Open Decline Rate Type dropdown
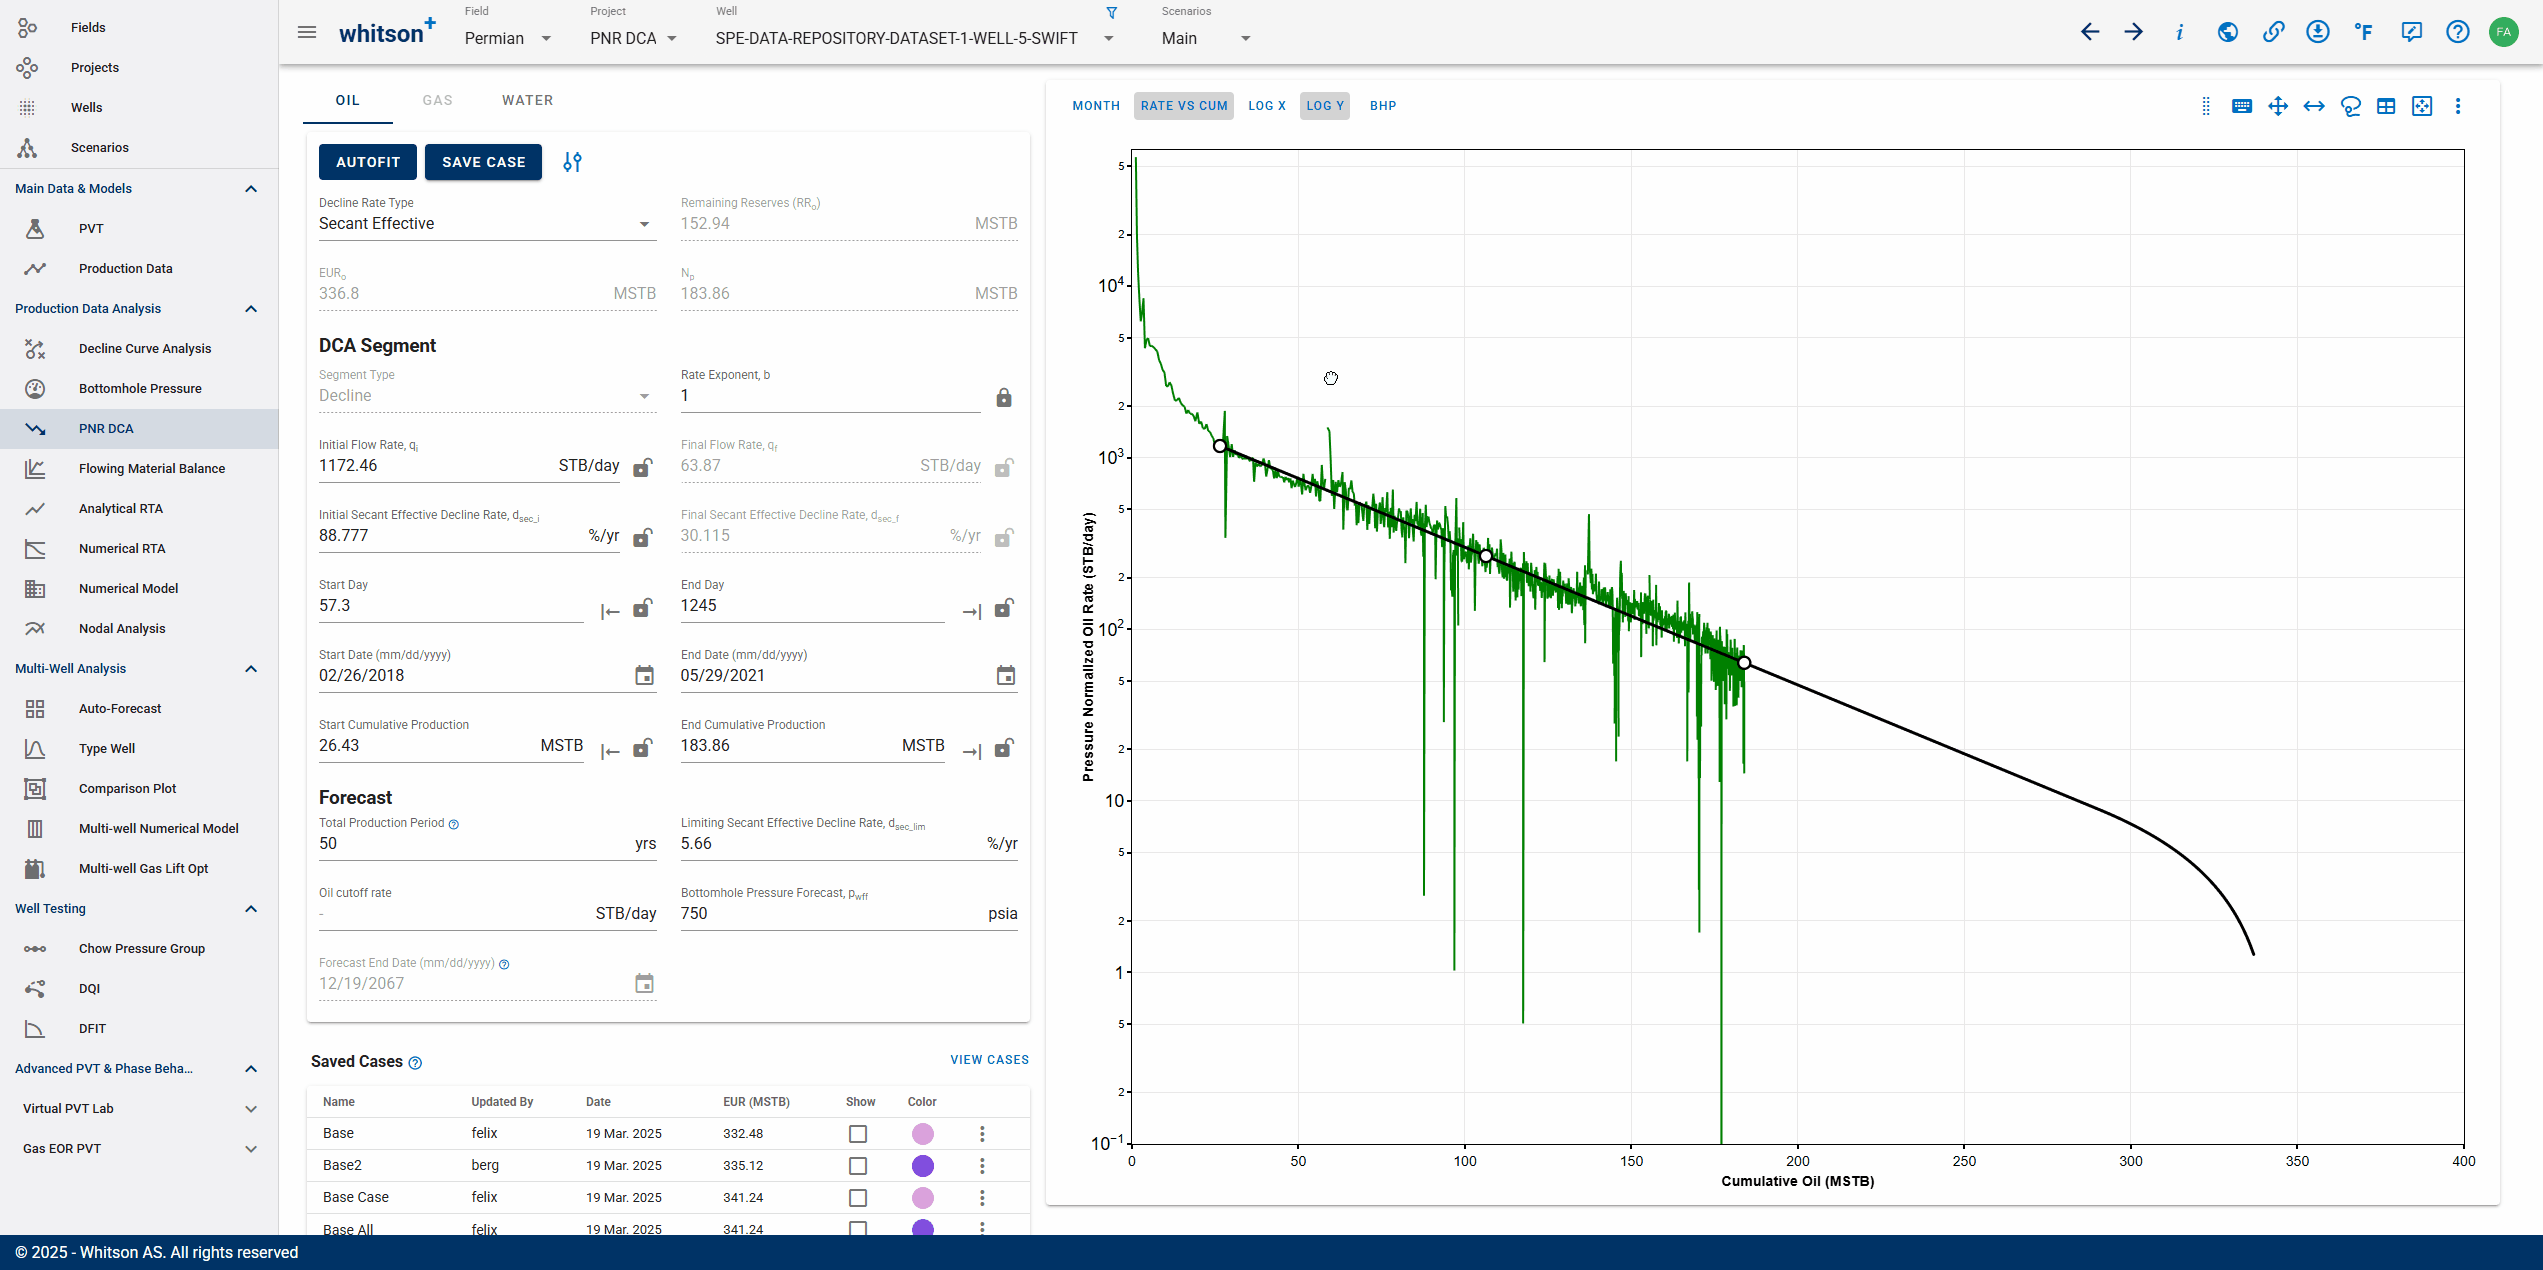The height and width of the screenshot is (1270, 2543). [x=487, y=224]
